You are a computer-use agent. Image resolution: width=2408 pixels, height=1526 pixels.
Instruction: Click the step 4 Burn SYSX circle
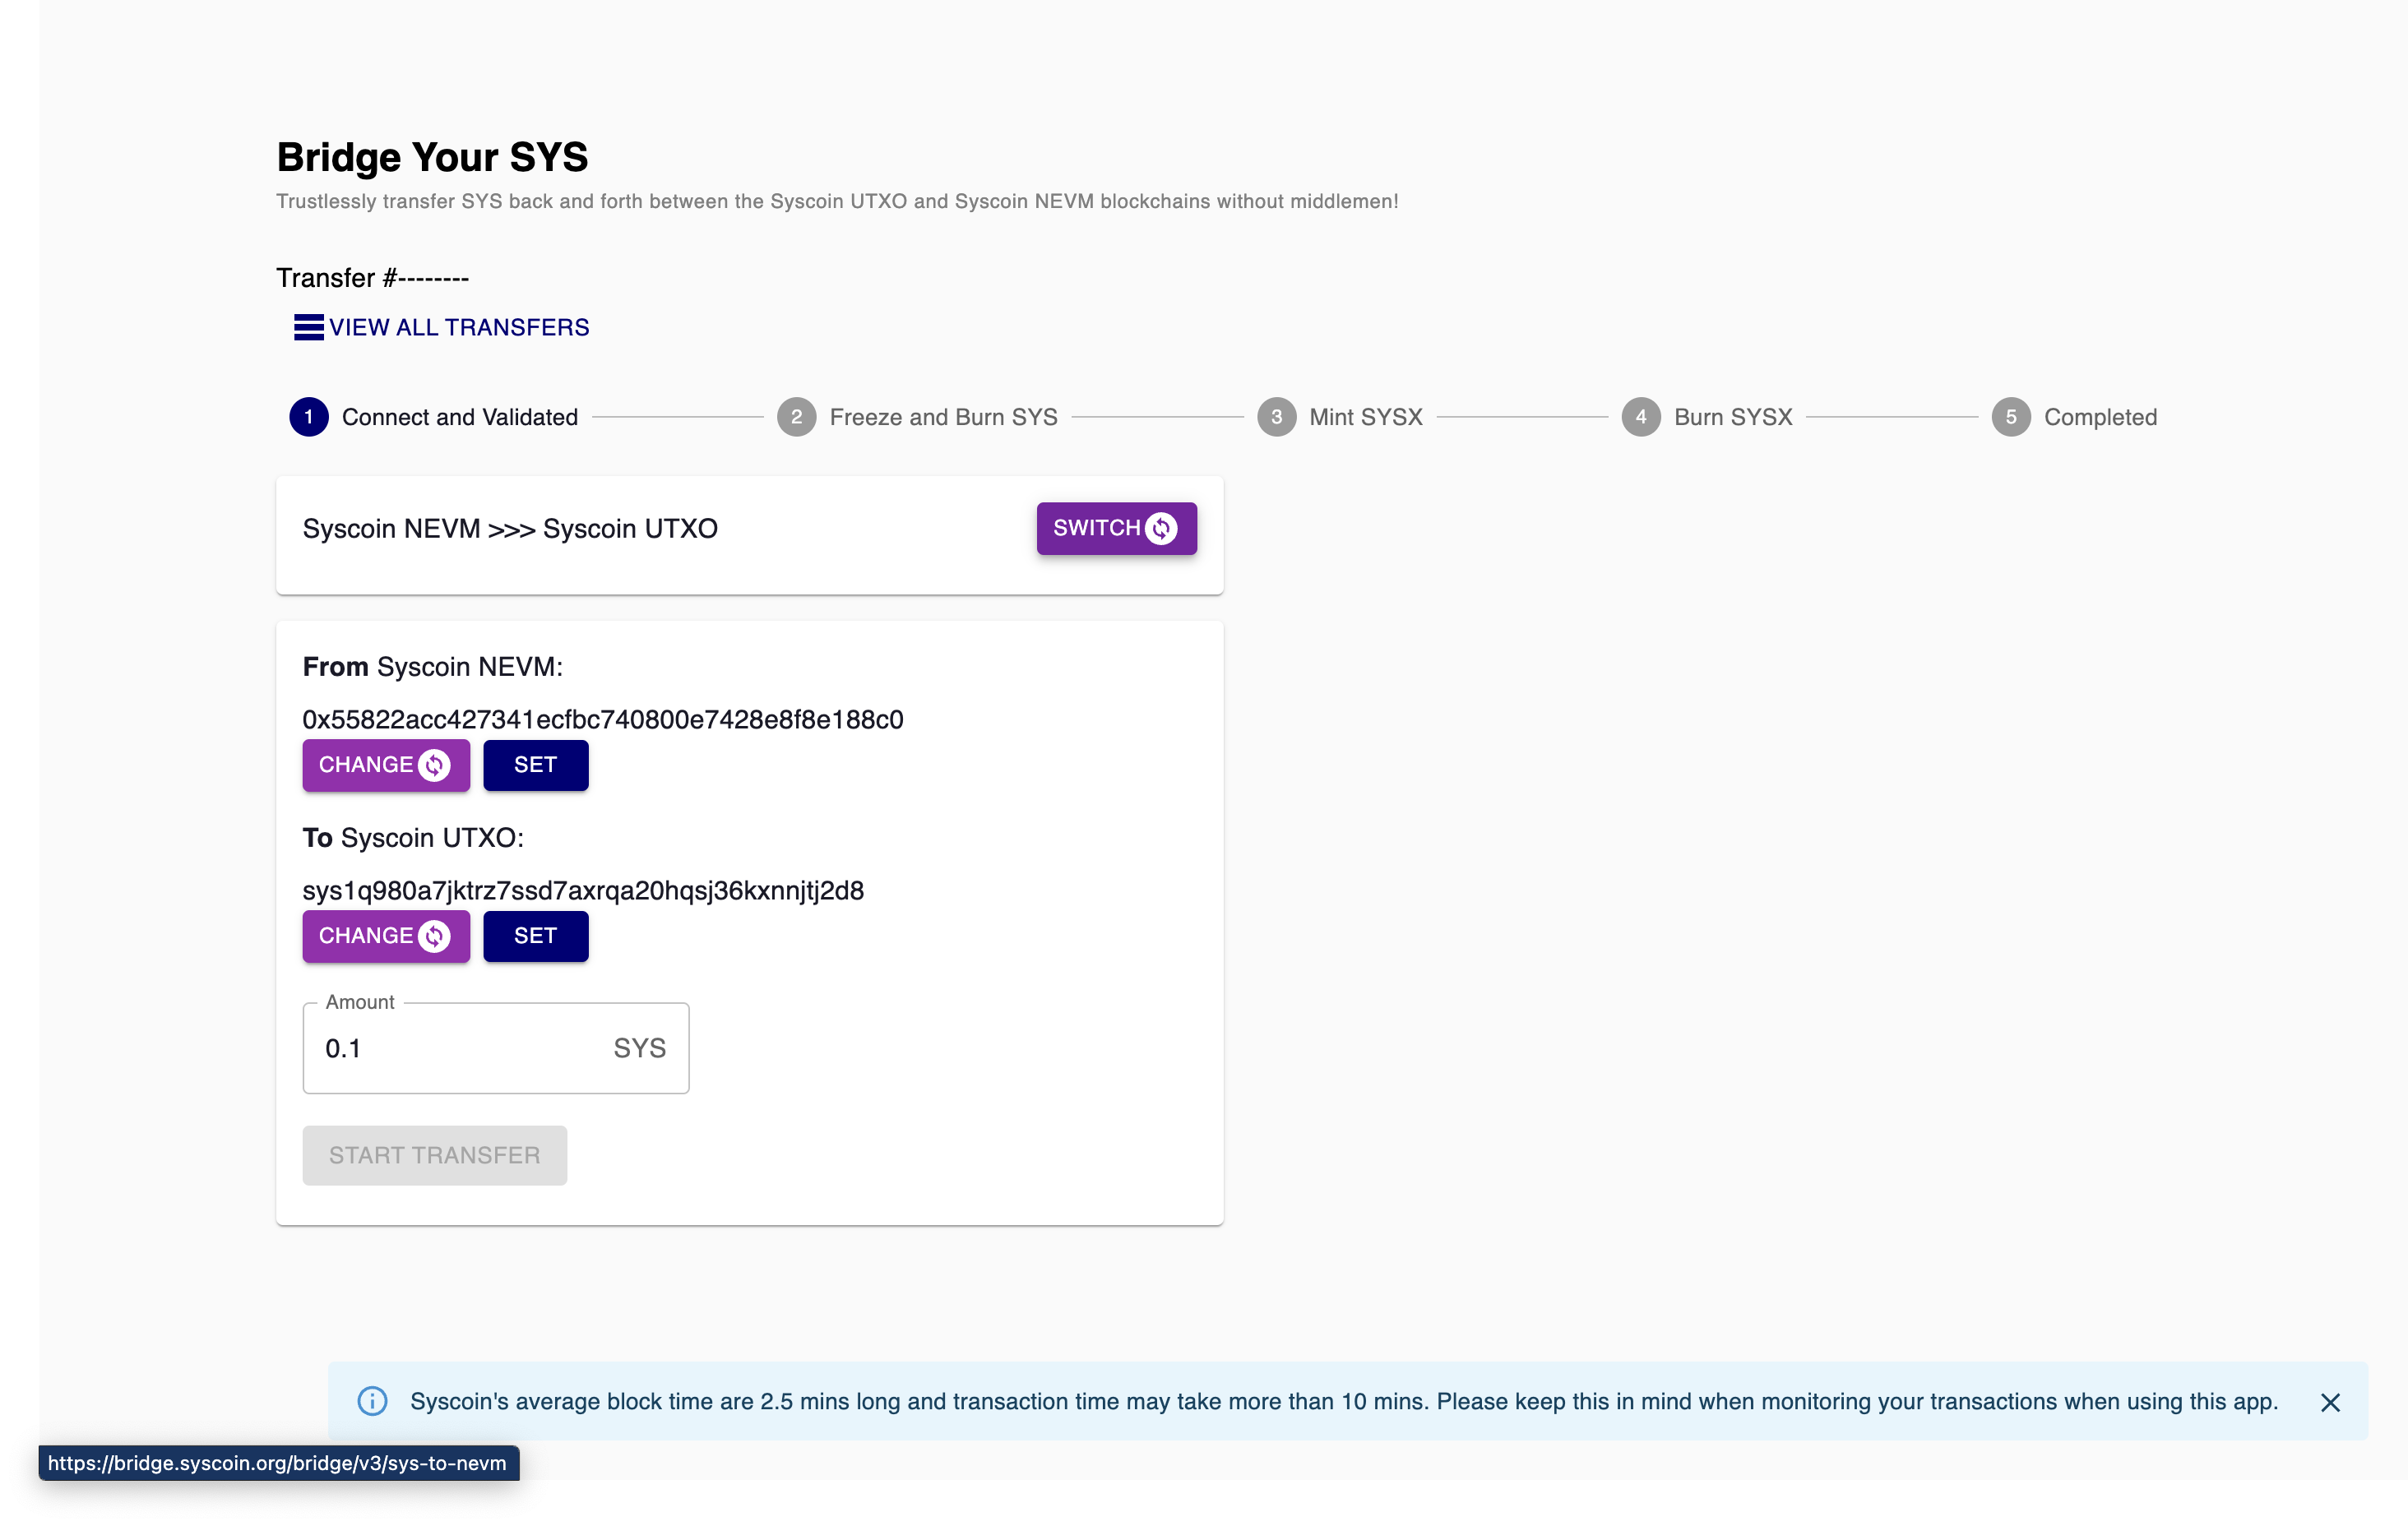click(1640, 417)
